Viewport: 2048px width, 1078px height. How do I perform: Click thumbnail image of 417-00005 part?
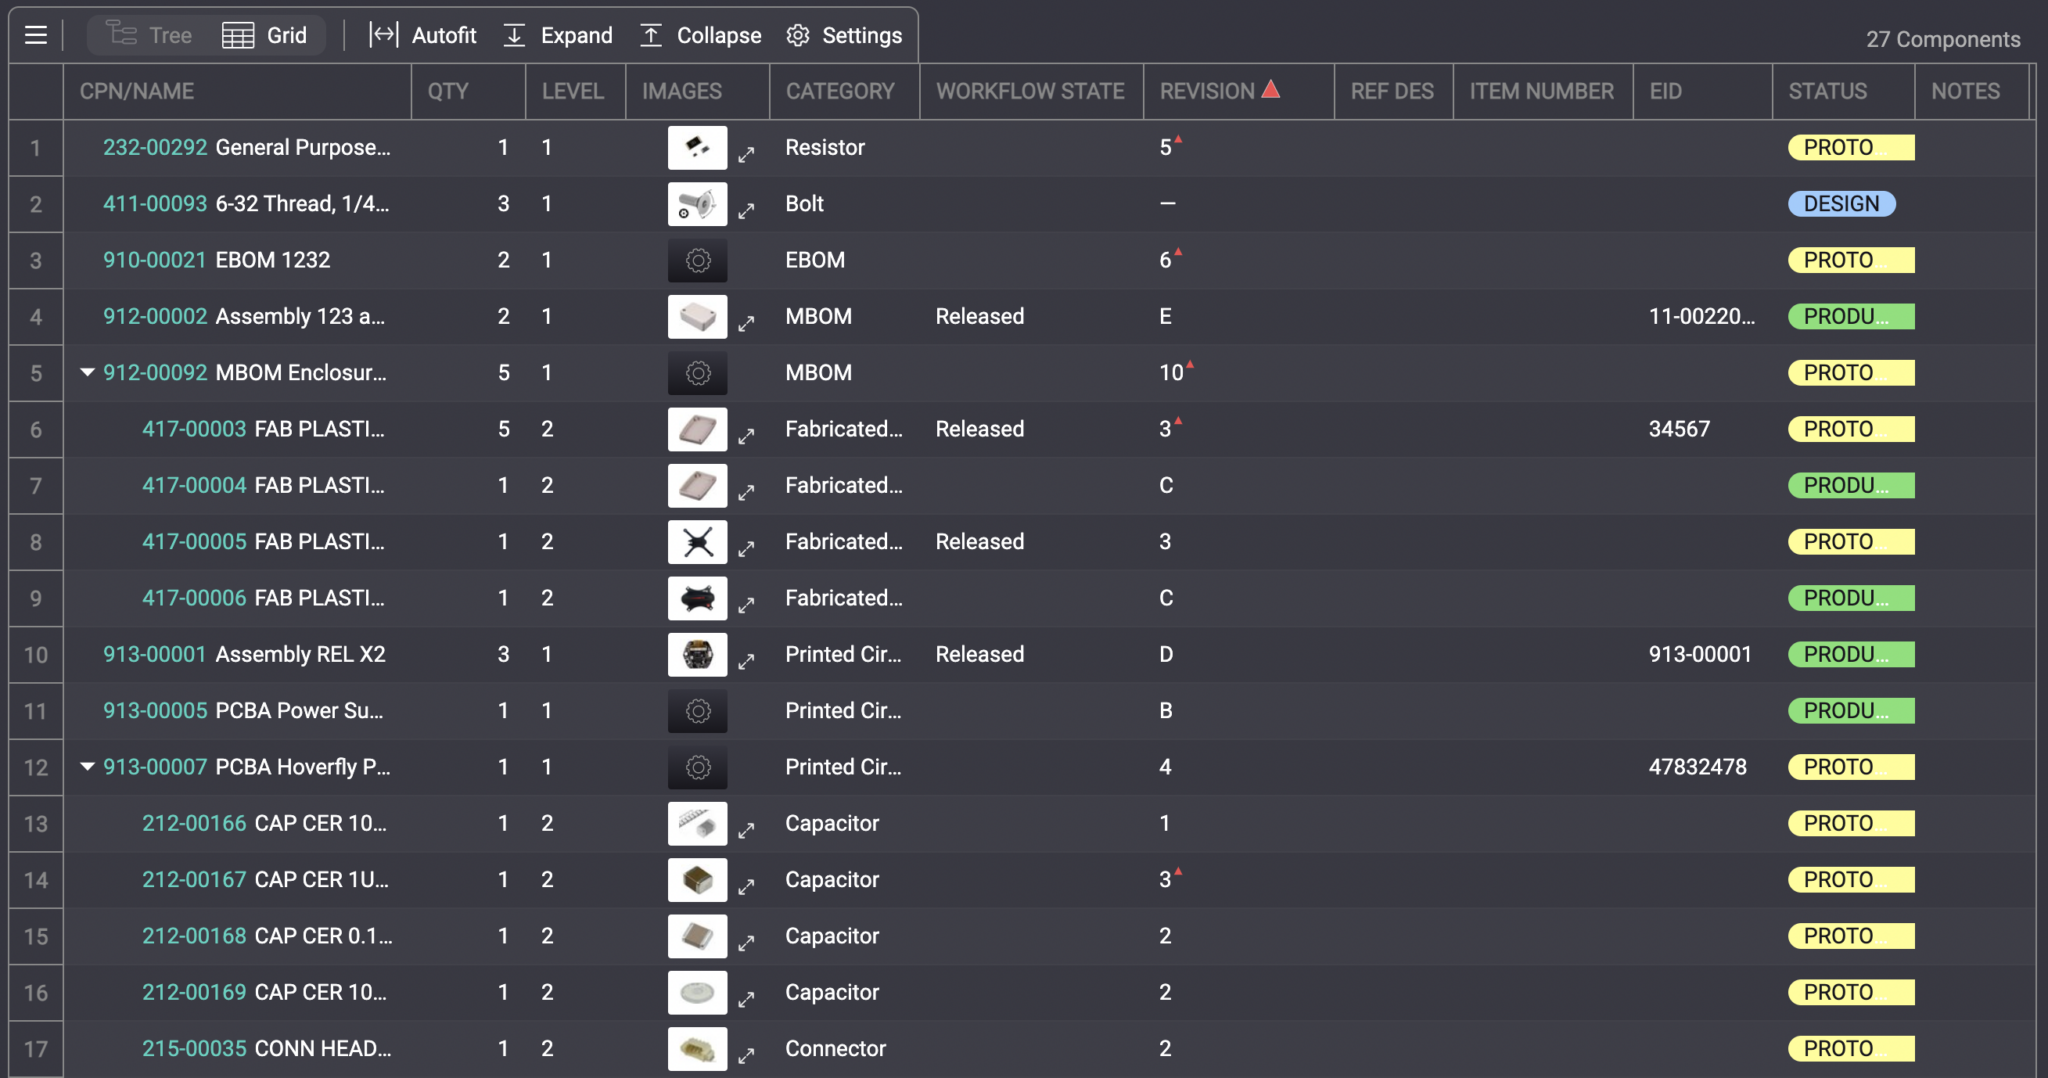point(697,542)
